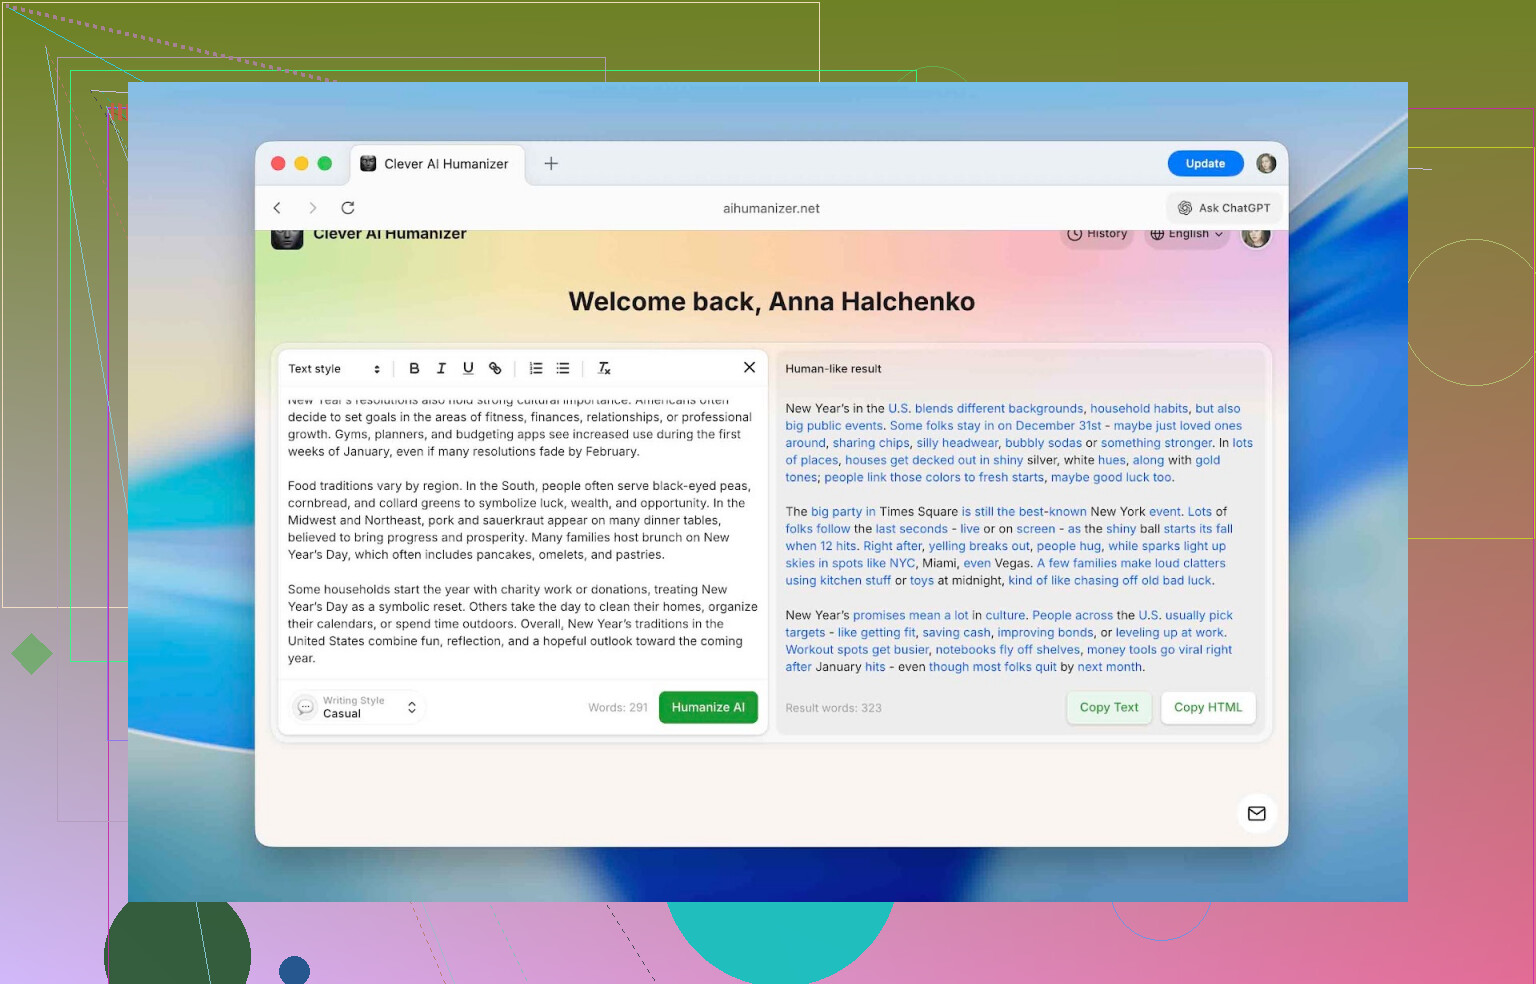Clear the input text with X
The image size is (1536, 984).
(749, 367)
